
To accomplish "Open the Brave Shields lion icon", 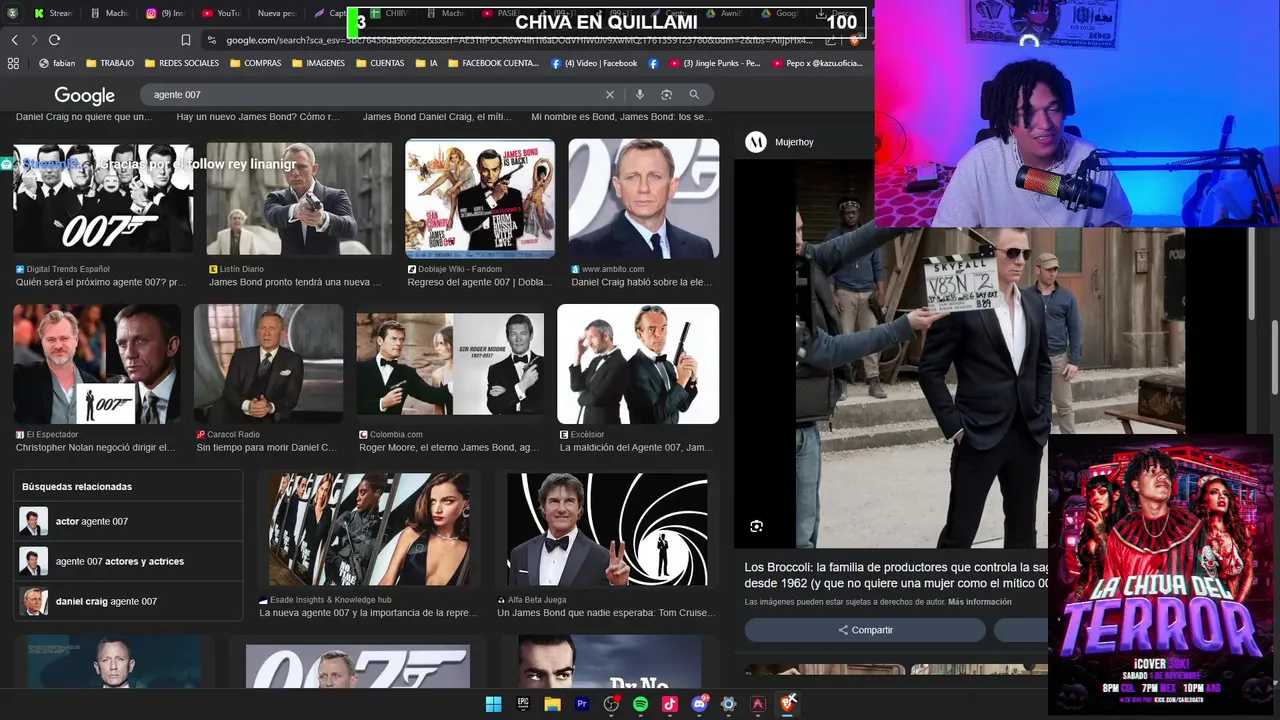I will click(853, 40).
